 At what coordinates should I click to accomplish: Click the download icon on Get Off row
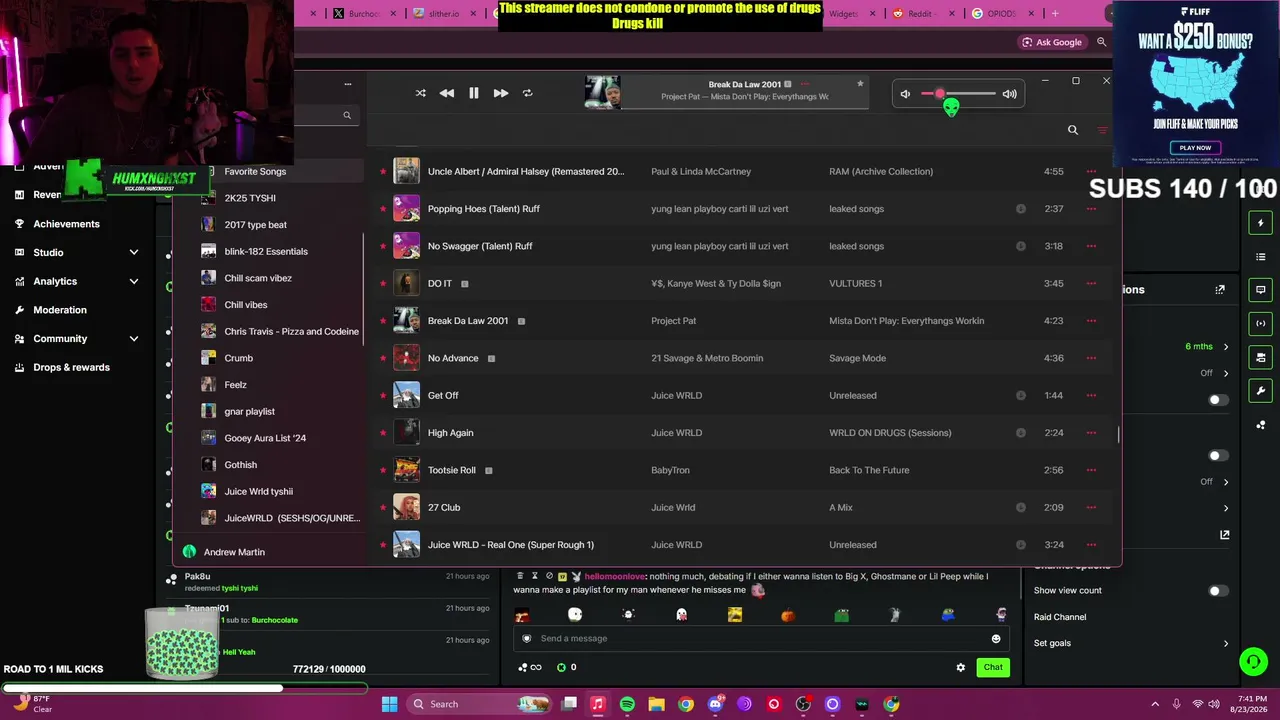pos(1021,395)
